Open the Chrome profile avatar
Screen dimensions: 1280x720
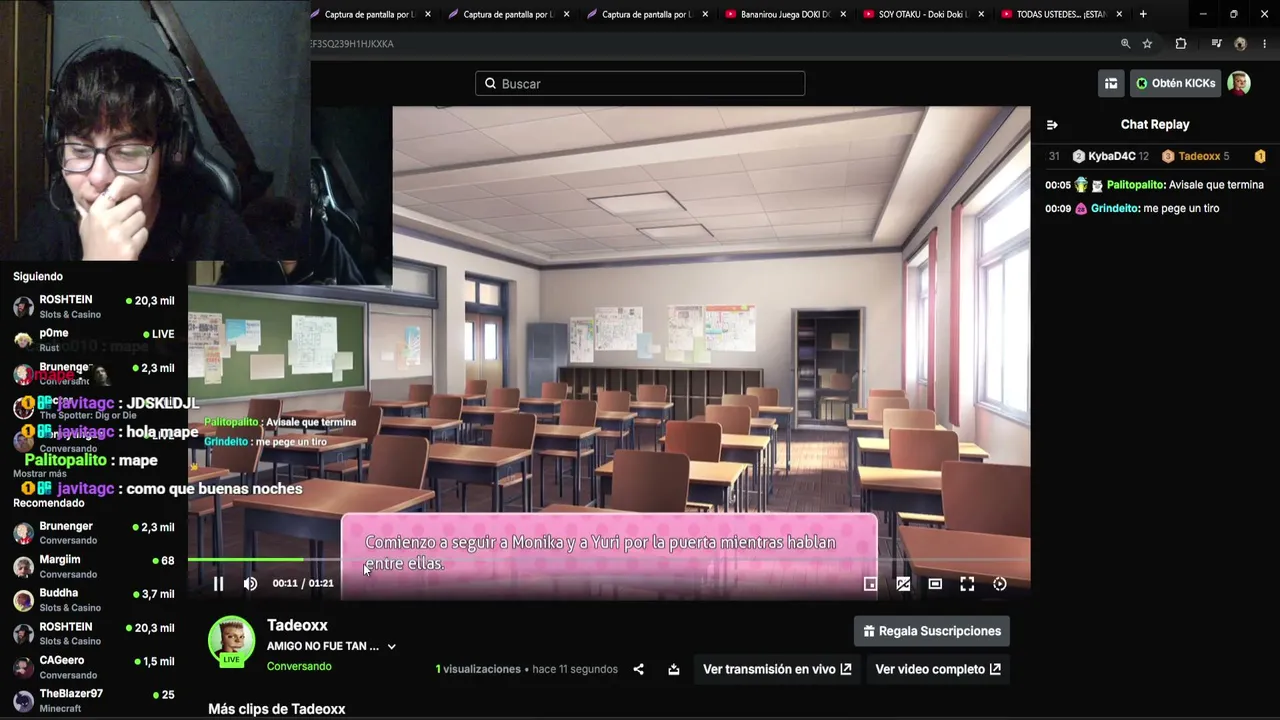tap(1240, 44)
